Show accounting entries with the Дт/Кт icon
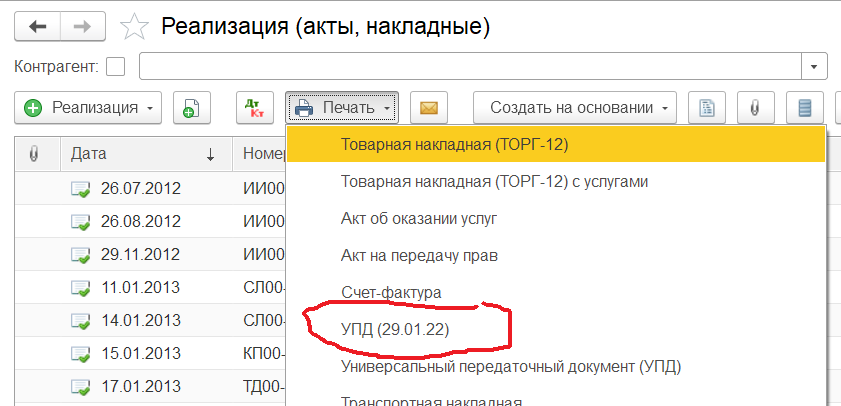 pyautogui.click(x=254, y=108)
